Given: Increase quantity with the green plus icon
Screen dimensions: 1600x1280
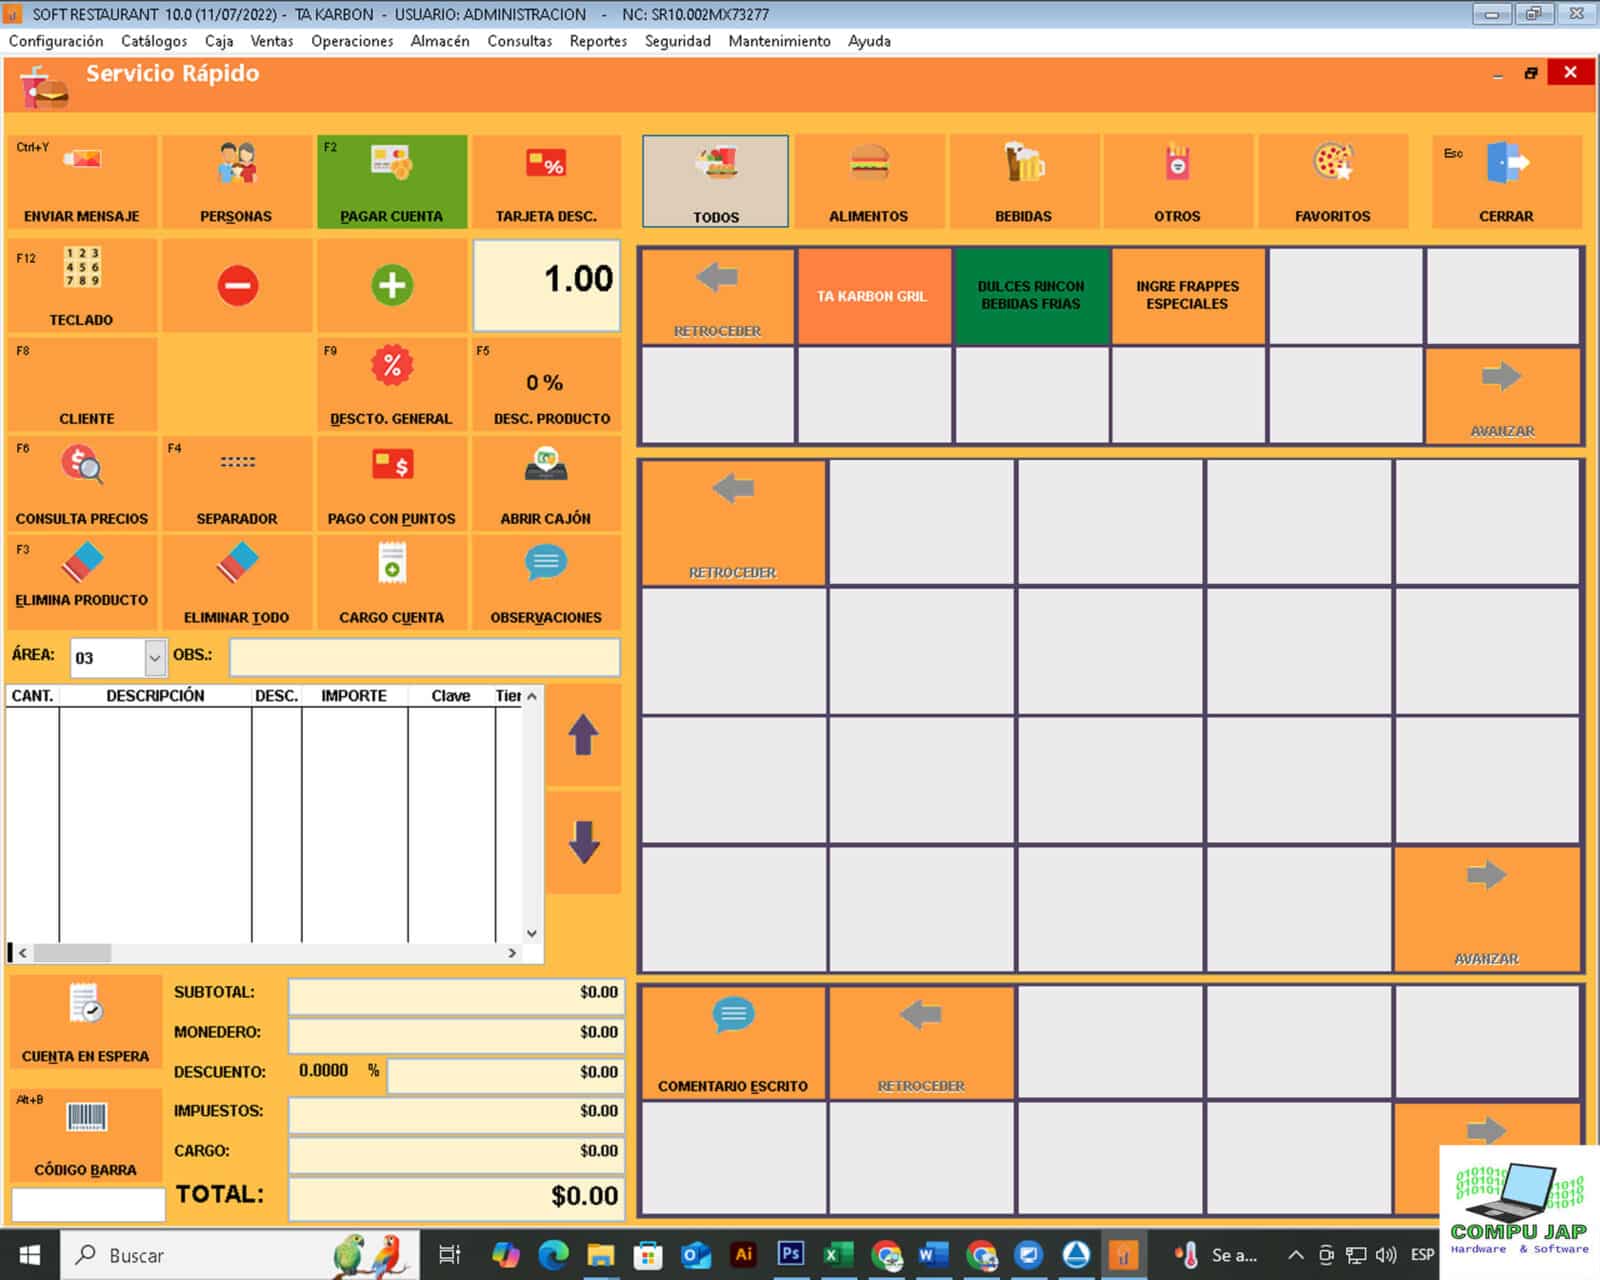Looking at the screenshot, I should pos(392,285).
